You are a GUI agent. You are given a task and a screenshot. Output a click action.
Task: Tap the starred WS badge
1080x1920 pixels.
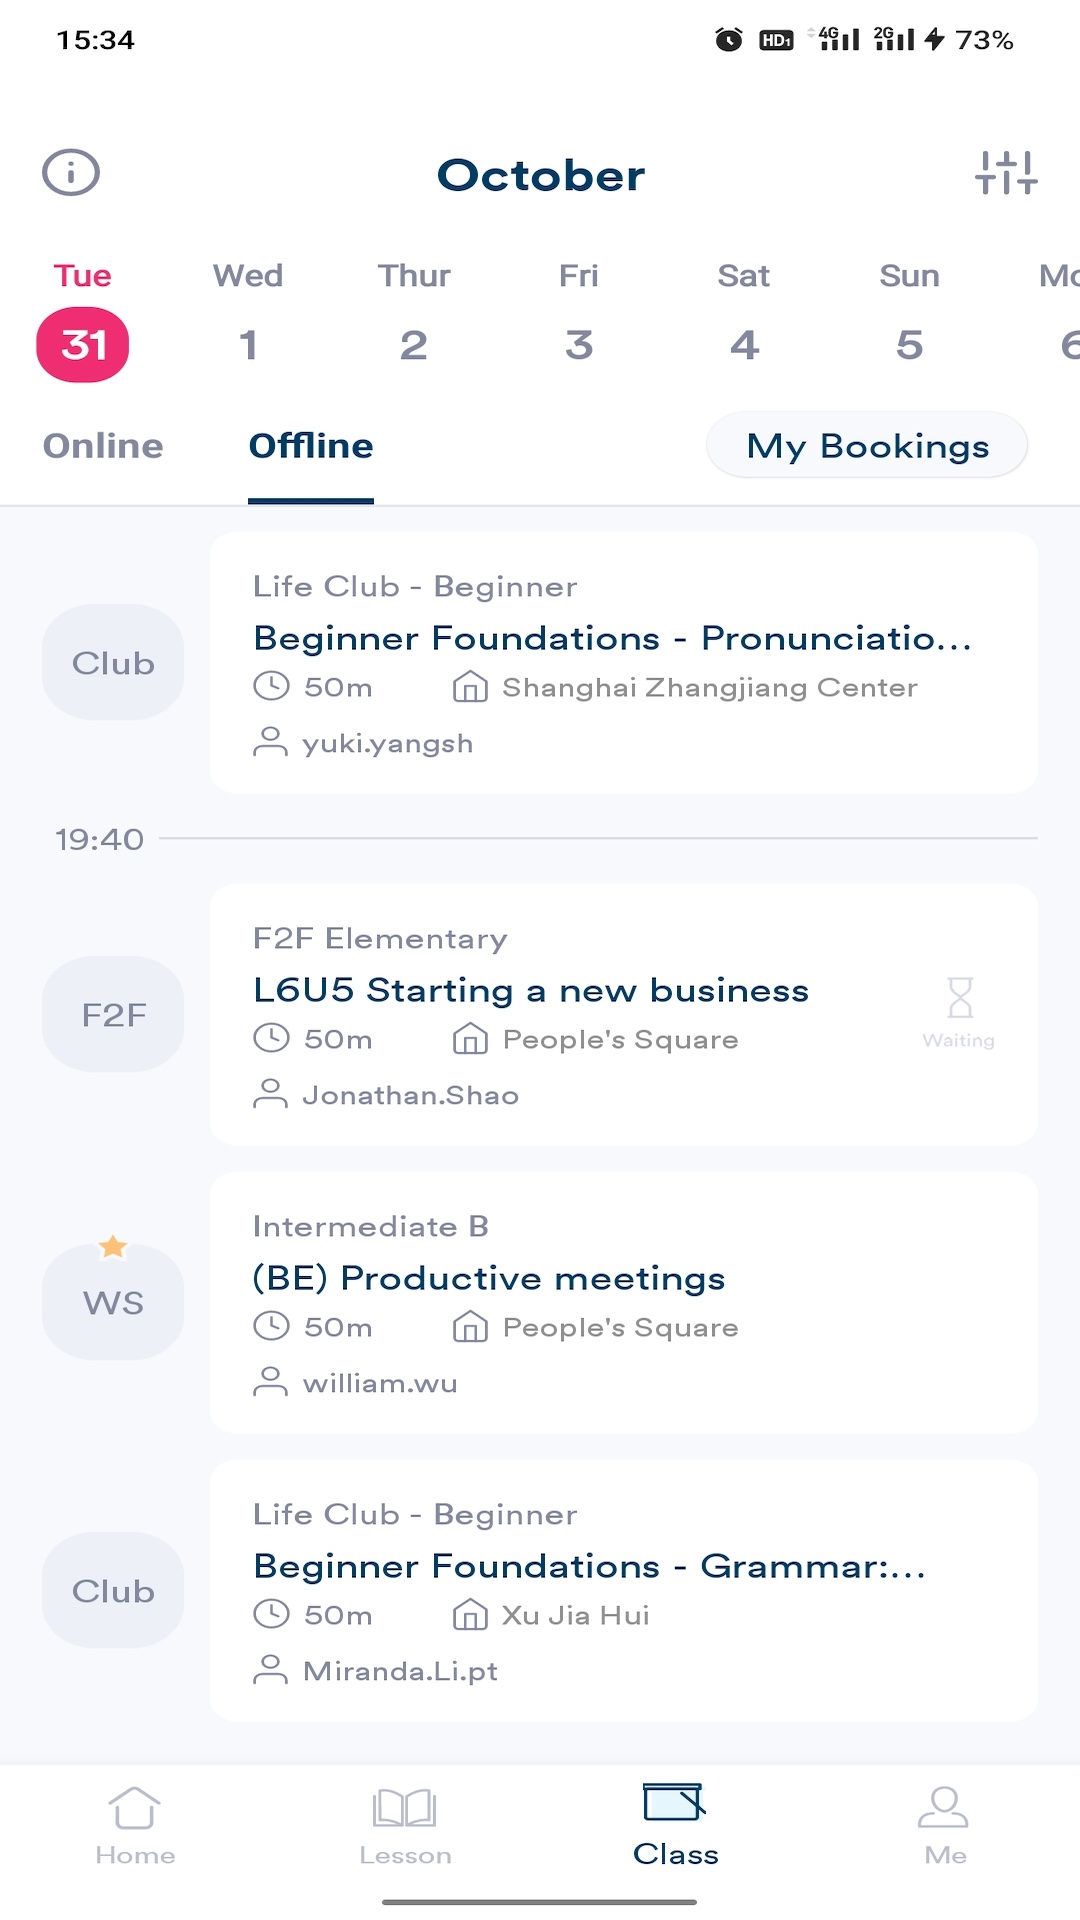[x=113, y=1301]
